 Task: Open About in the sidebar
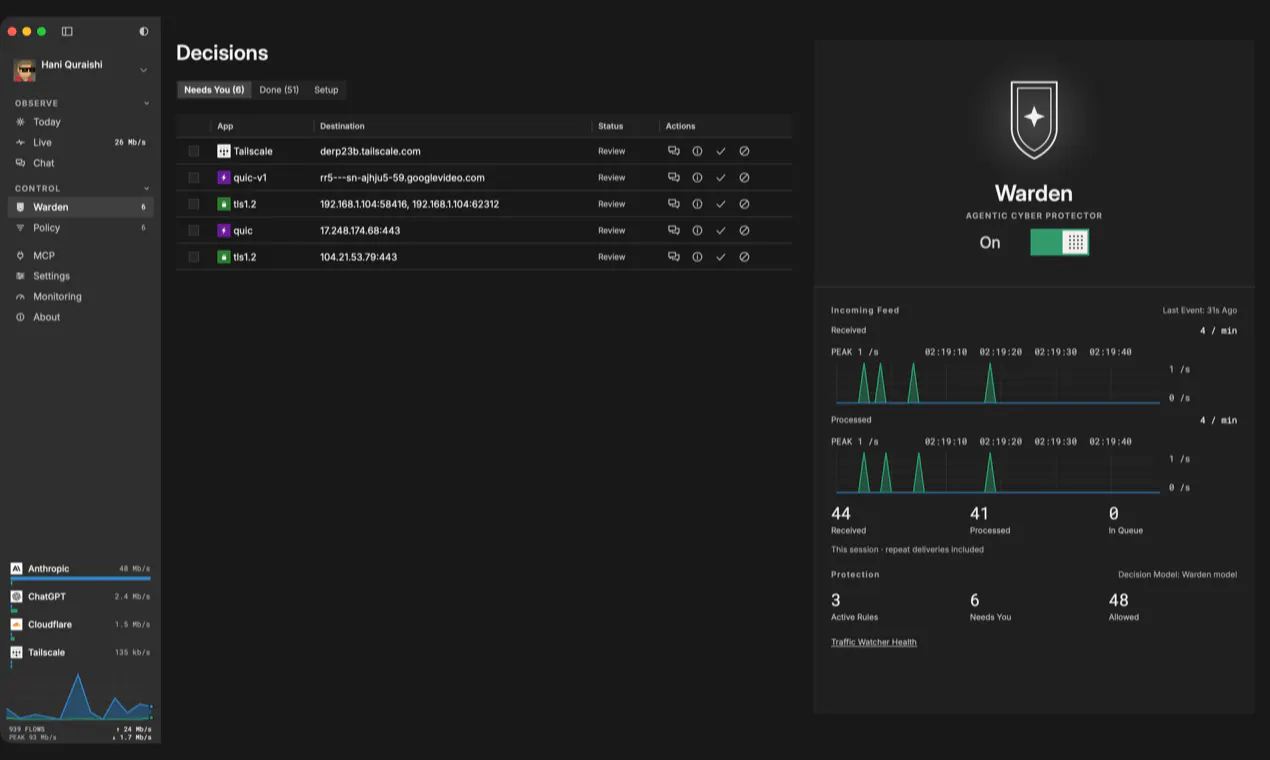[x=80, y=317]
